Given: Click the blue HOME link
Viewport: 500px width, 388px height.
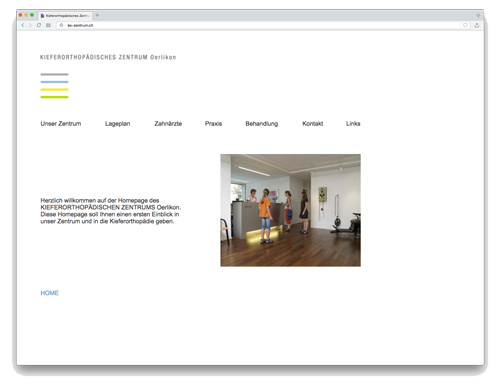Looking at the screenshot, I should click(x=49, y=293).
